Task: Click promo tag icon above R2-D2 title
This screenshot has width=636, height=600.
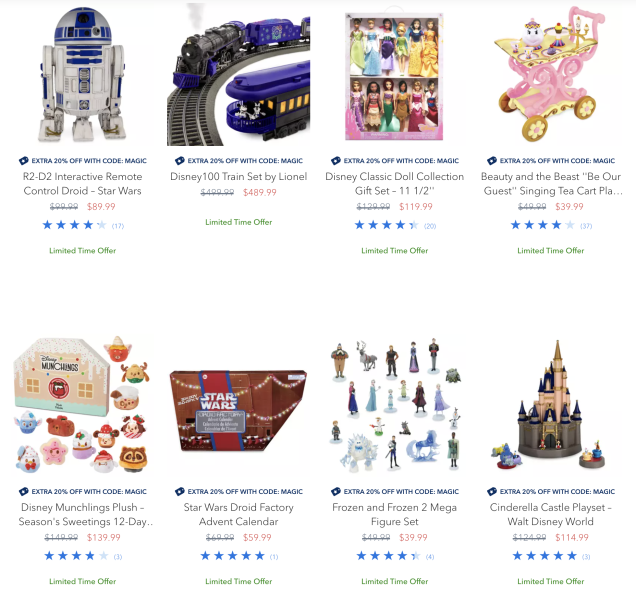Action: (x=24, y=161)
